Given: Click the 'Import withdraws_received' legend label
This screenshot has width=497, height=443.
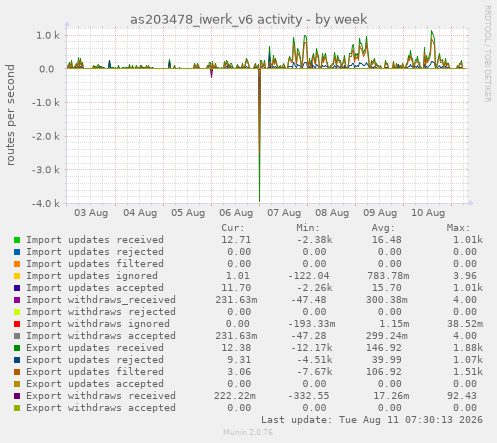Looking at the screenshot, I should click(101, 300).
